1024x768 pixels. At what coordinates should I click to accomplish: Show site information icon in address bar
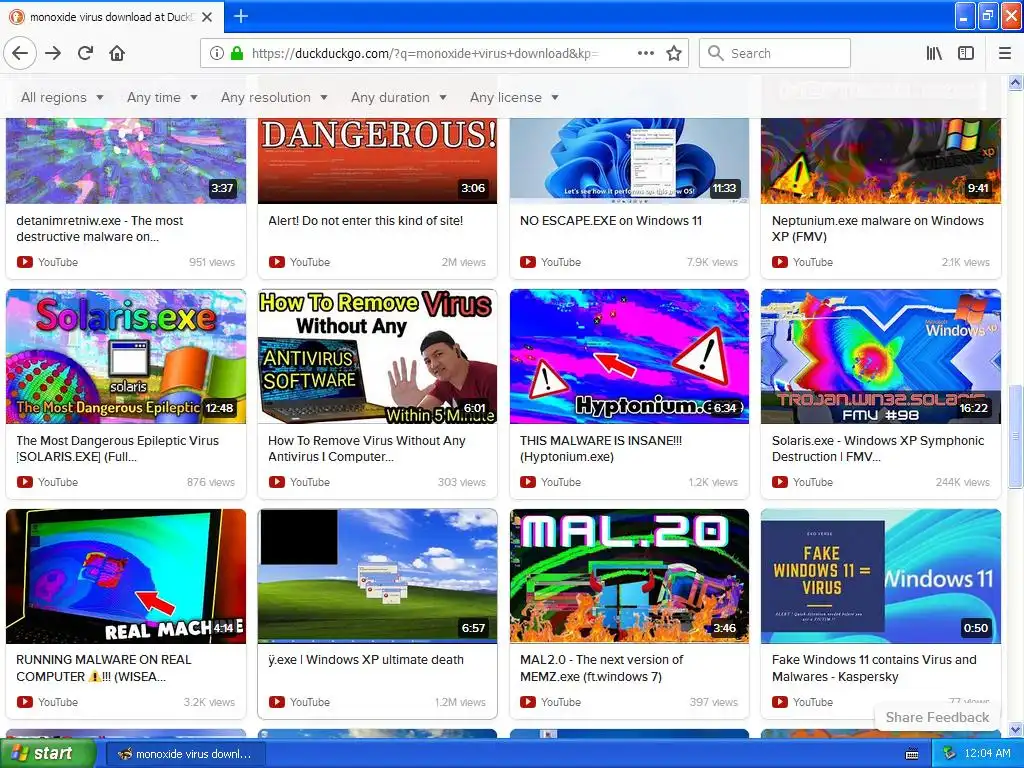click(216, 54)
